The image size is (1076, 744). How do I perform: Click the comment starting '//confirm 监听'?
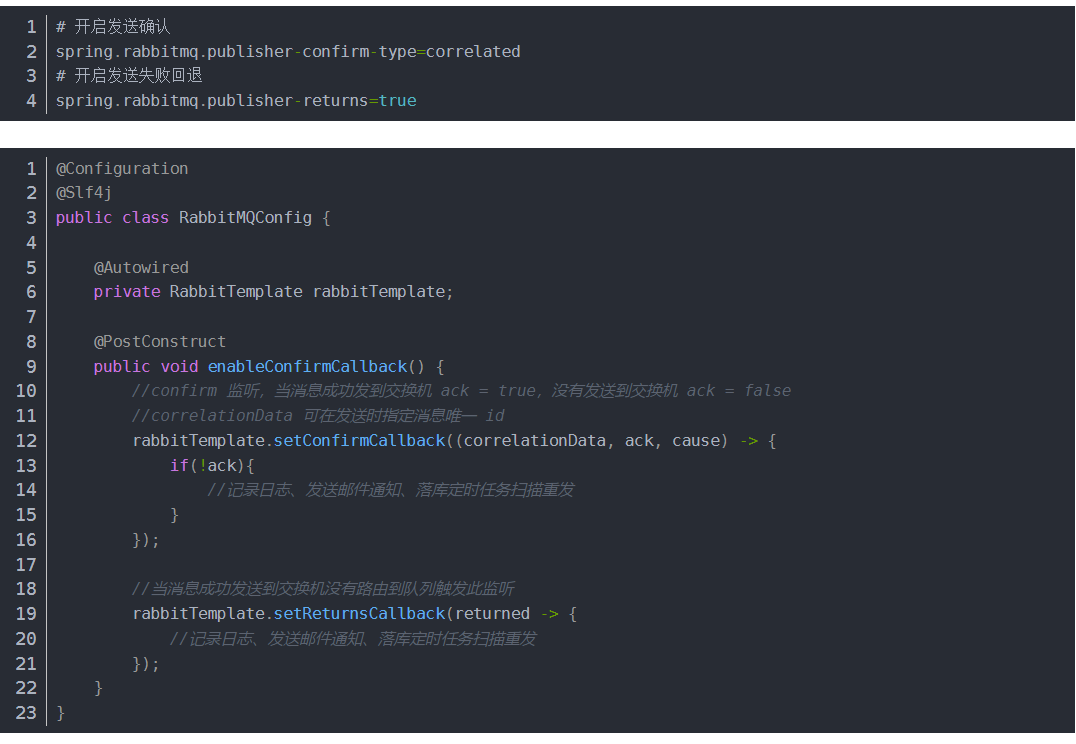tap(461, 391)
